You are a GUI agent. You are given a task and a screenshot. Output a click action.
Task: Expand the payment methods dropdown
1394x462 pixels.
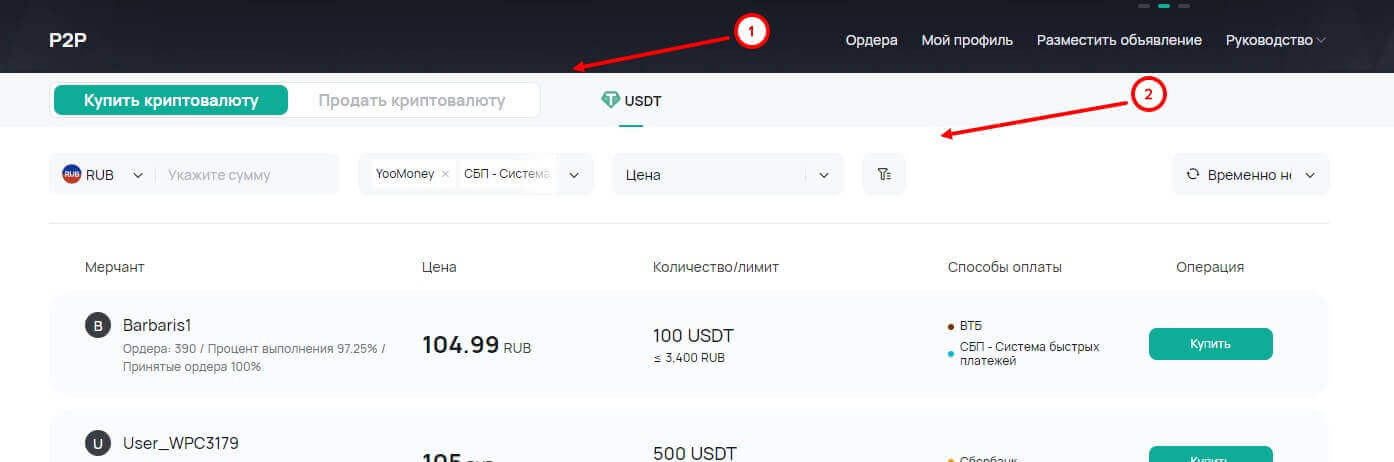[574, 174]
